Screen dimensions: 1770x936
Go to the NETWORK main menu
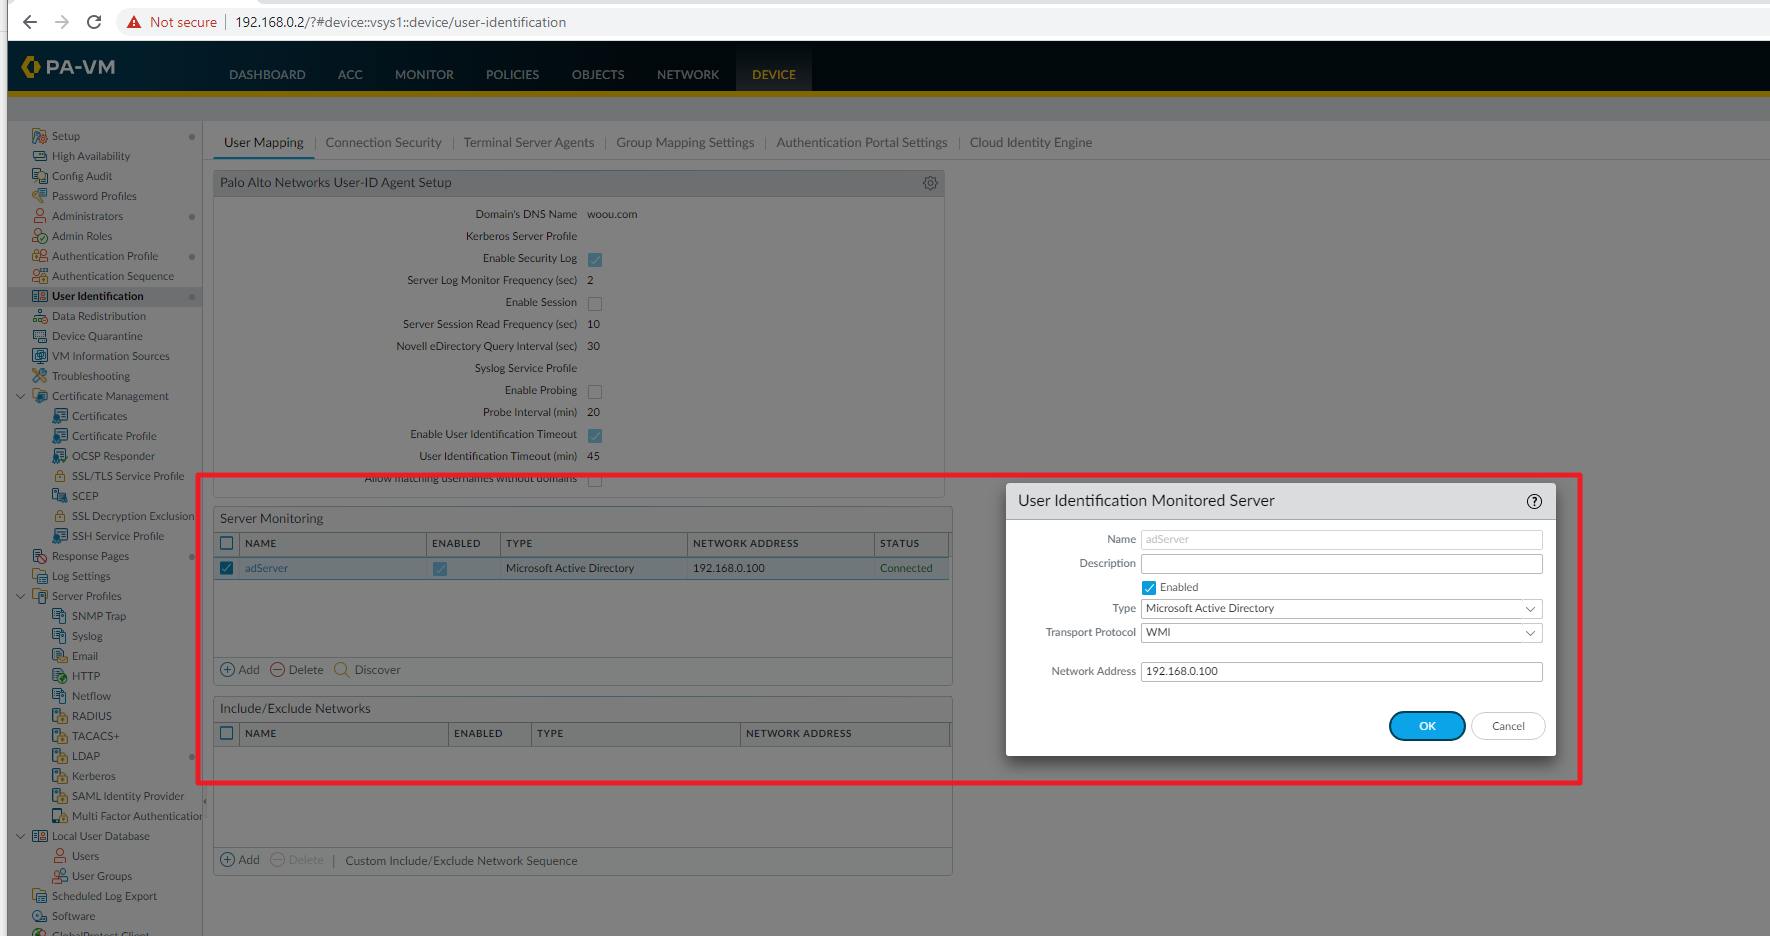(688, 75)
